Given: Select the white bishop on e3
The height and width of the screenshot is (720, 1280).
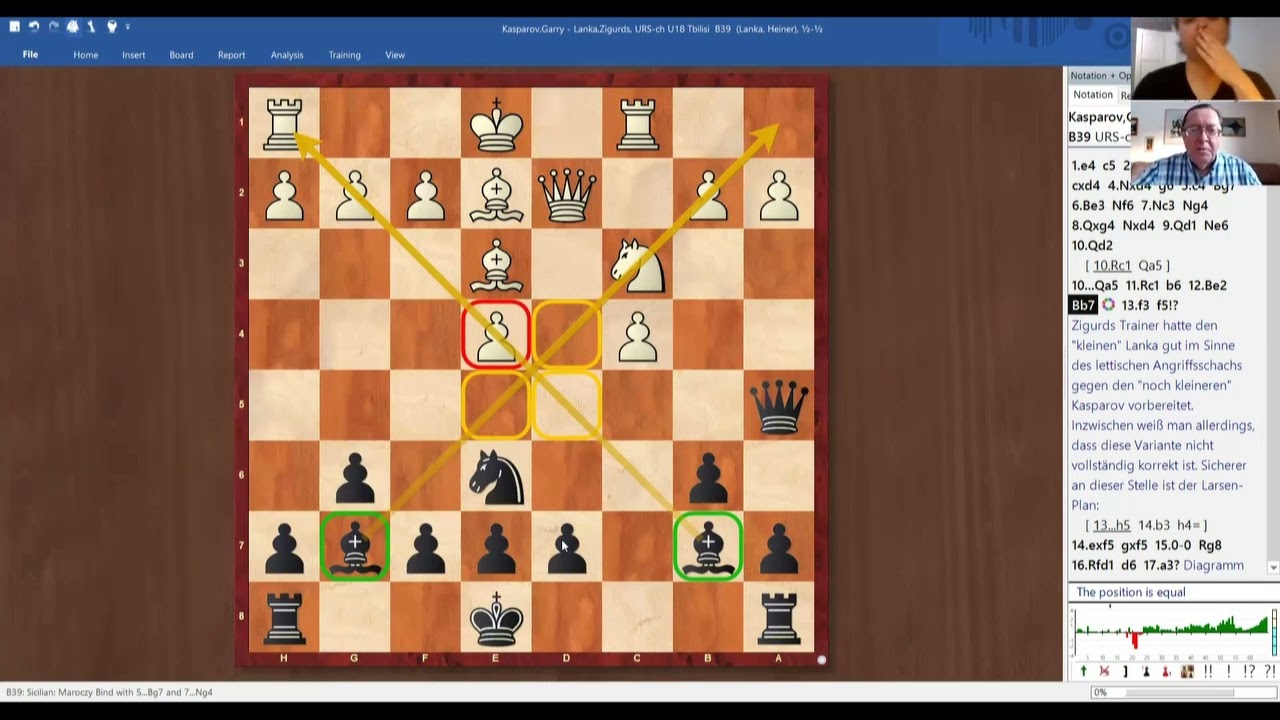Looking at the screenshot, I should click(x=496, y=264).
